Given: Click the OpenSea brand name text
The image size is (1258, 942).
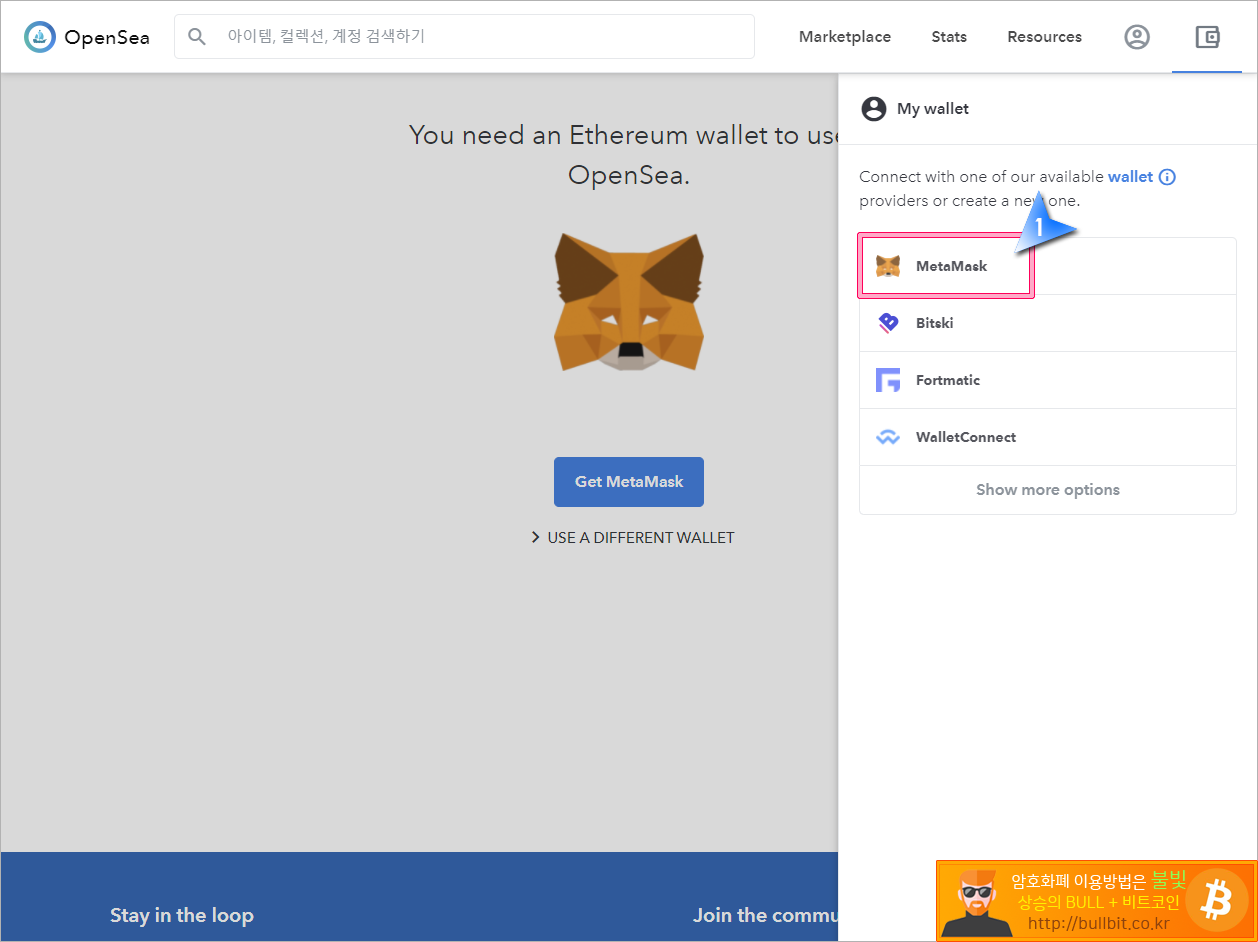Looking at the screenshot, I should 107,38.
